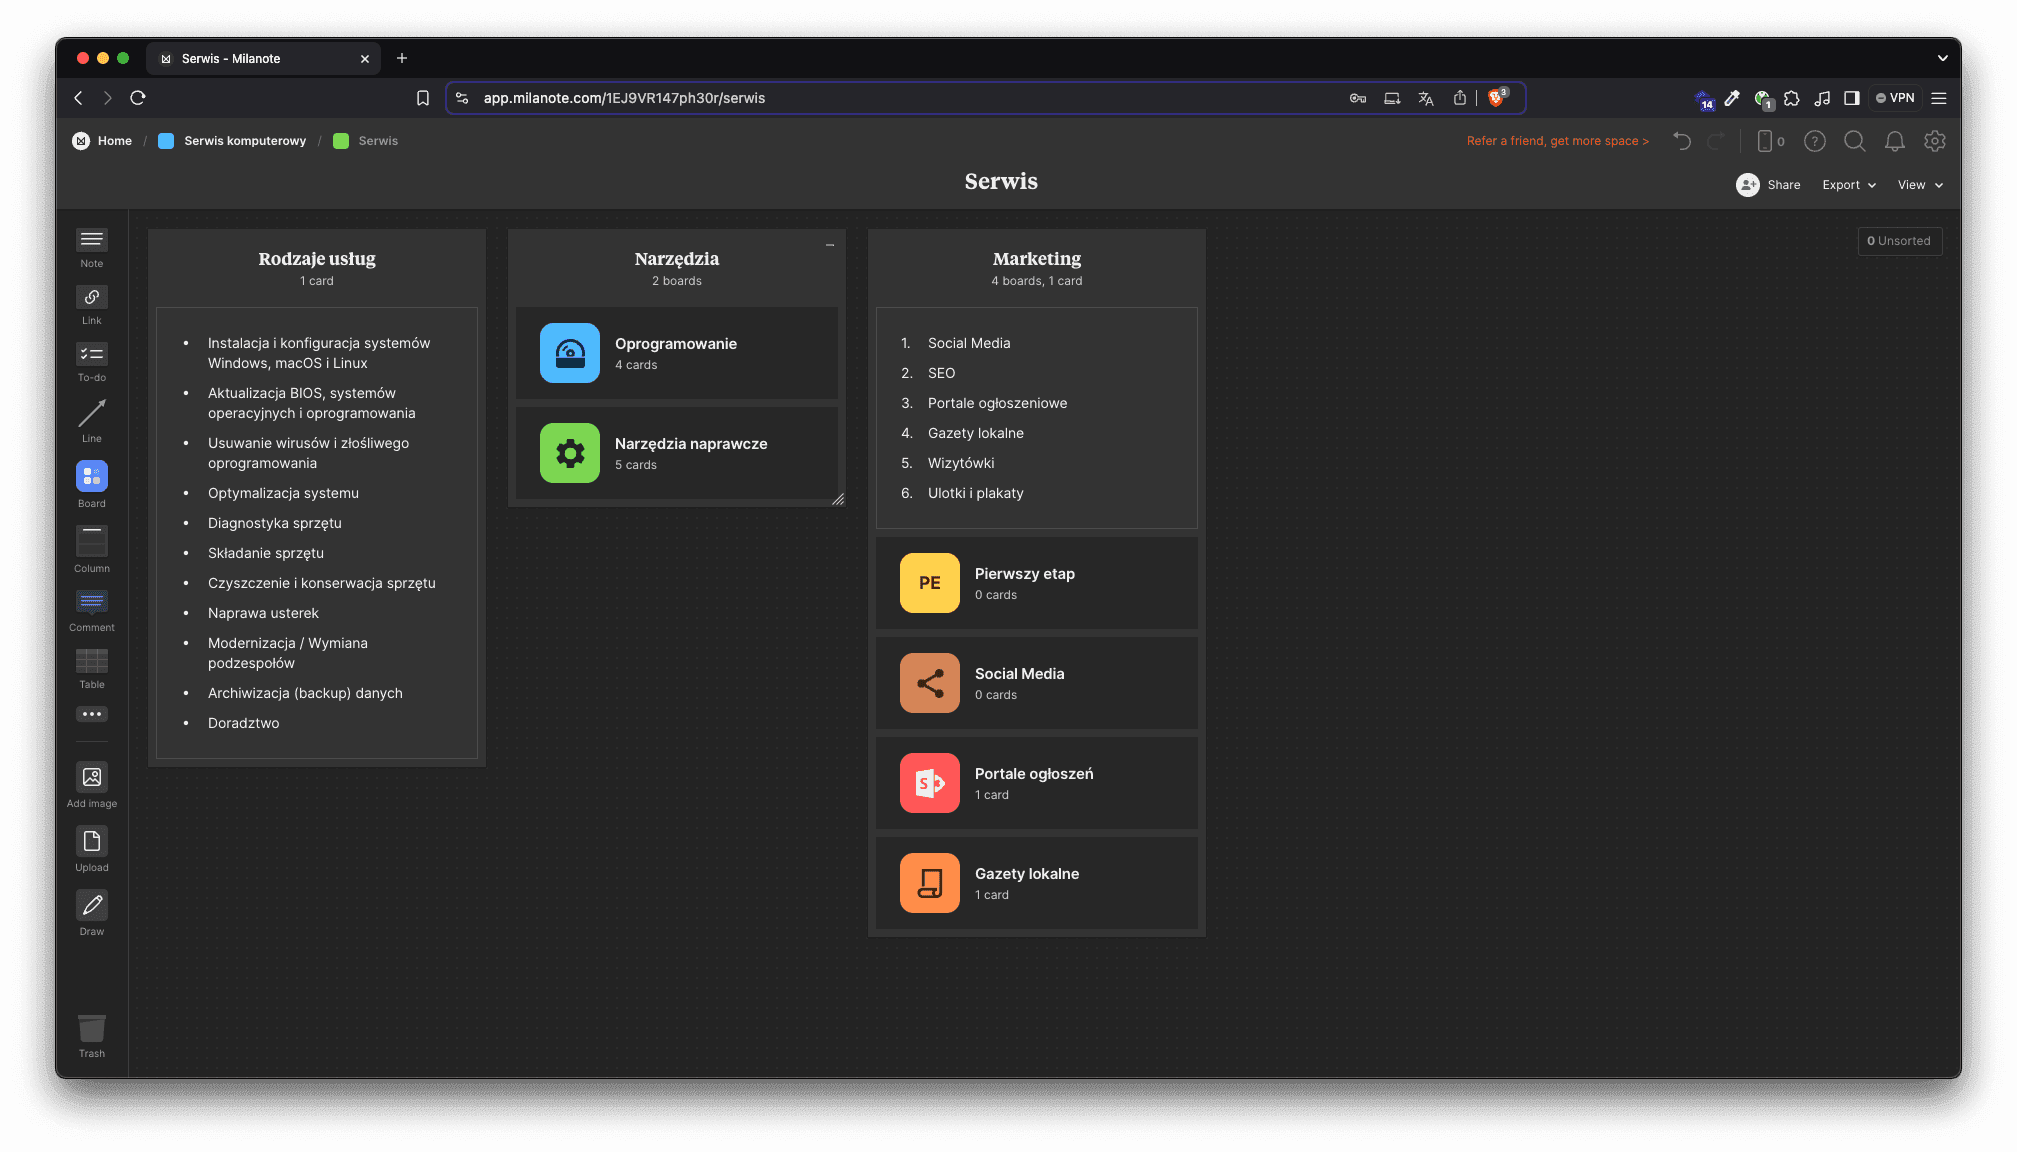Choose the Line drawing tool

pos(91,413)
